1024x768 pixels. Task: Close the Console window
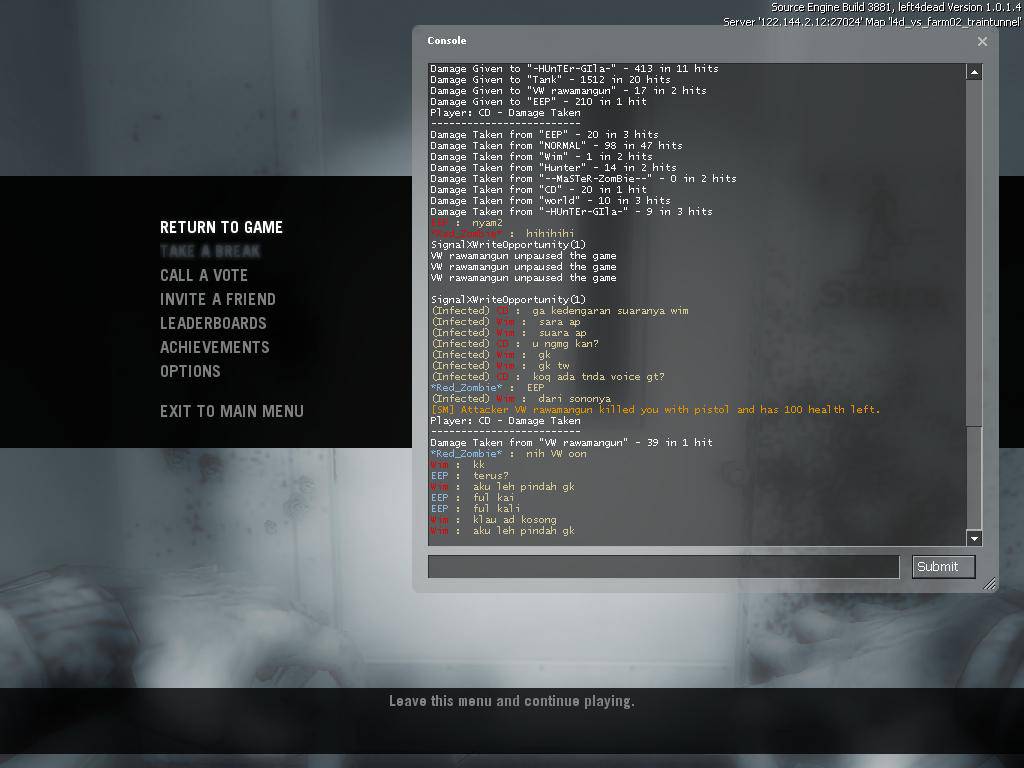point(982,41)
